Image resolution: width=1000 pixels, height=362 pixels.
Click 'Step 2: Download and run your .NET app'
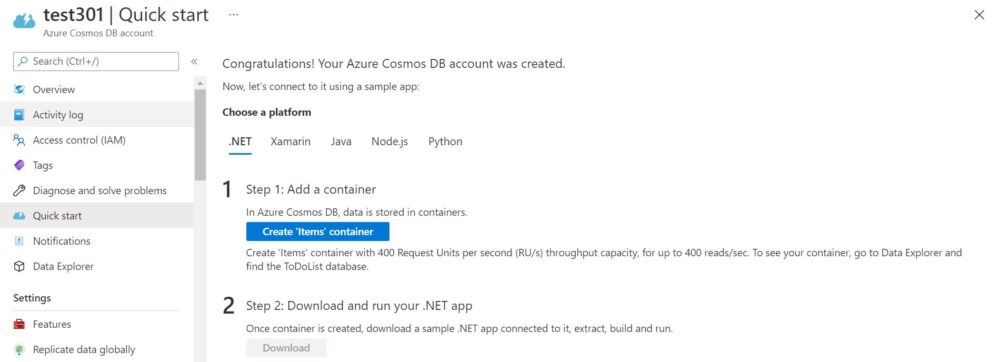tap(359, 306)
